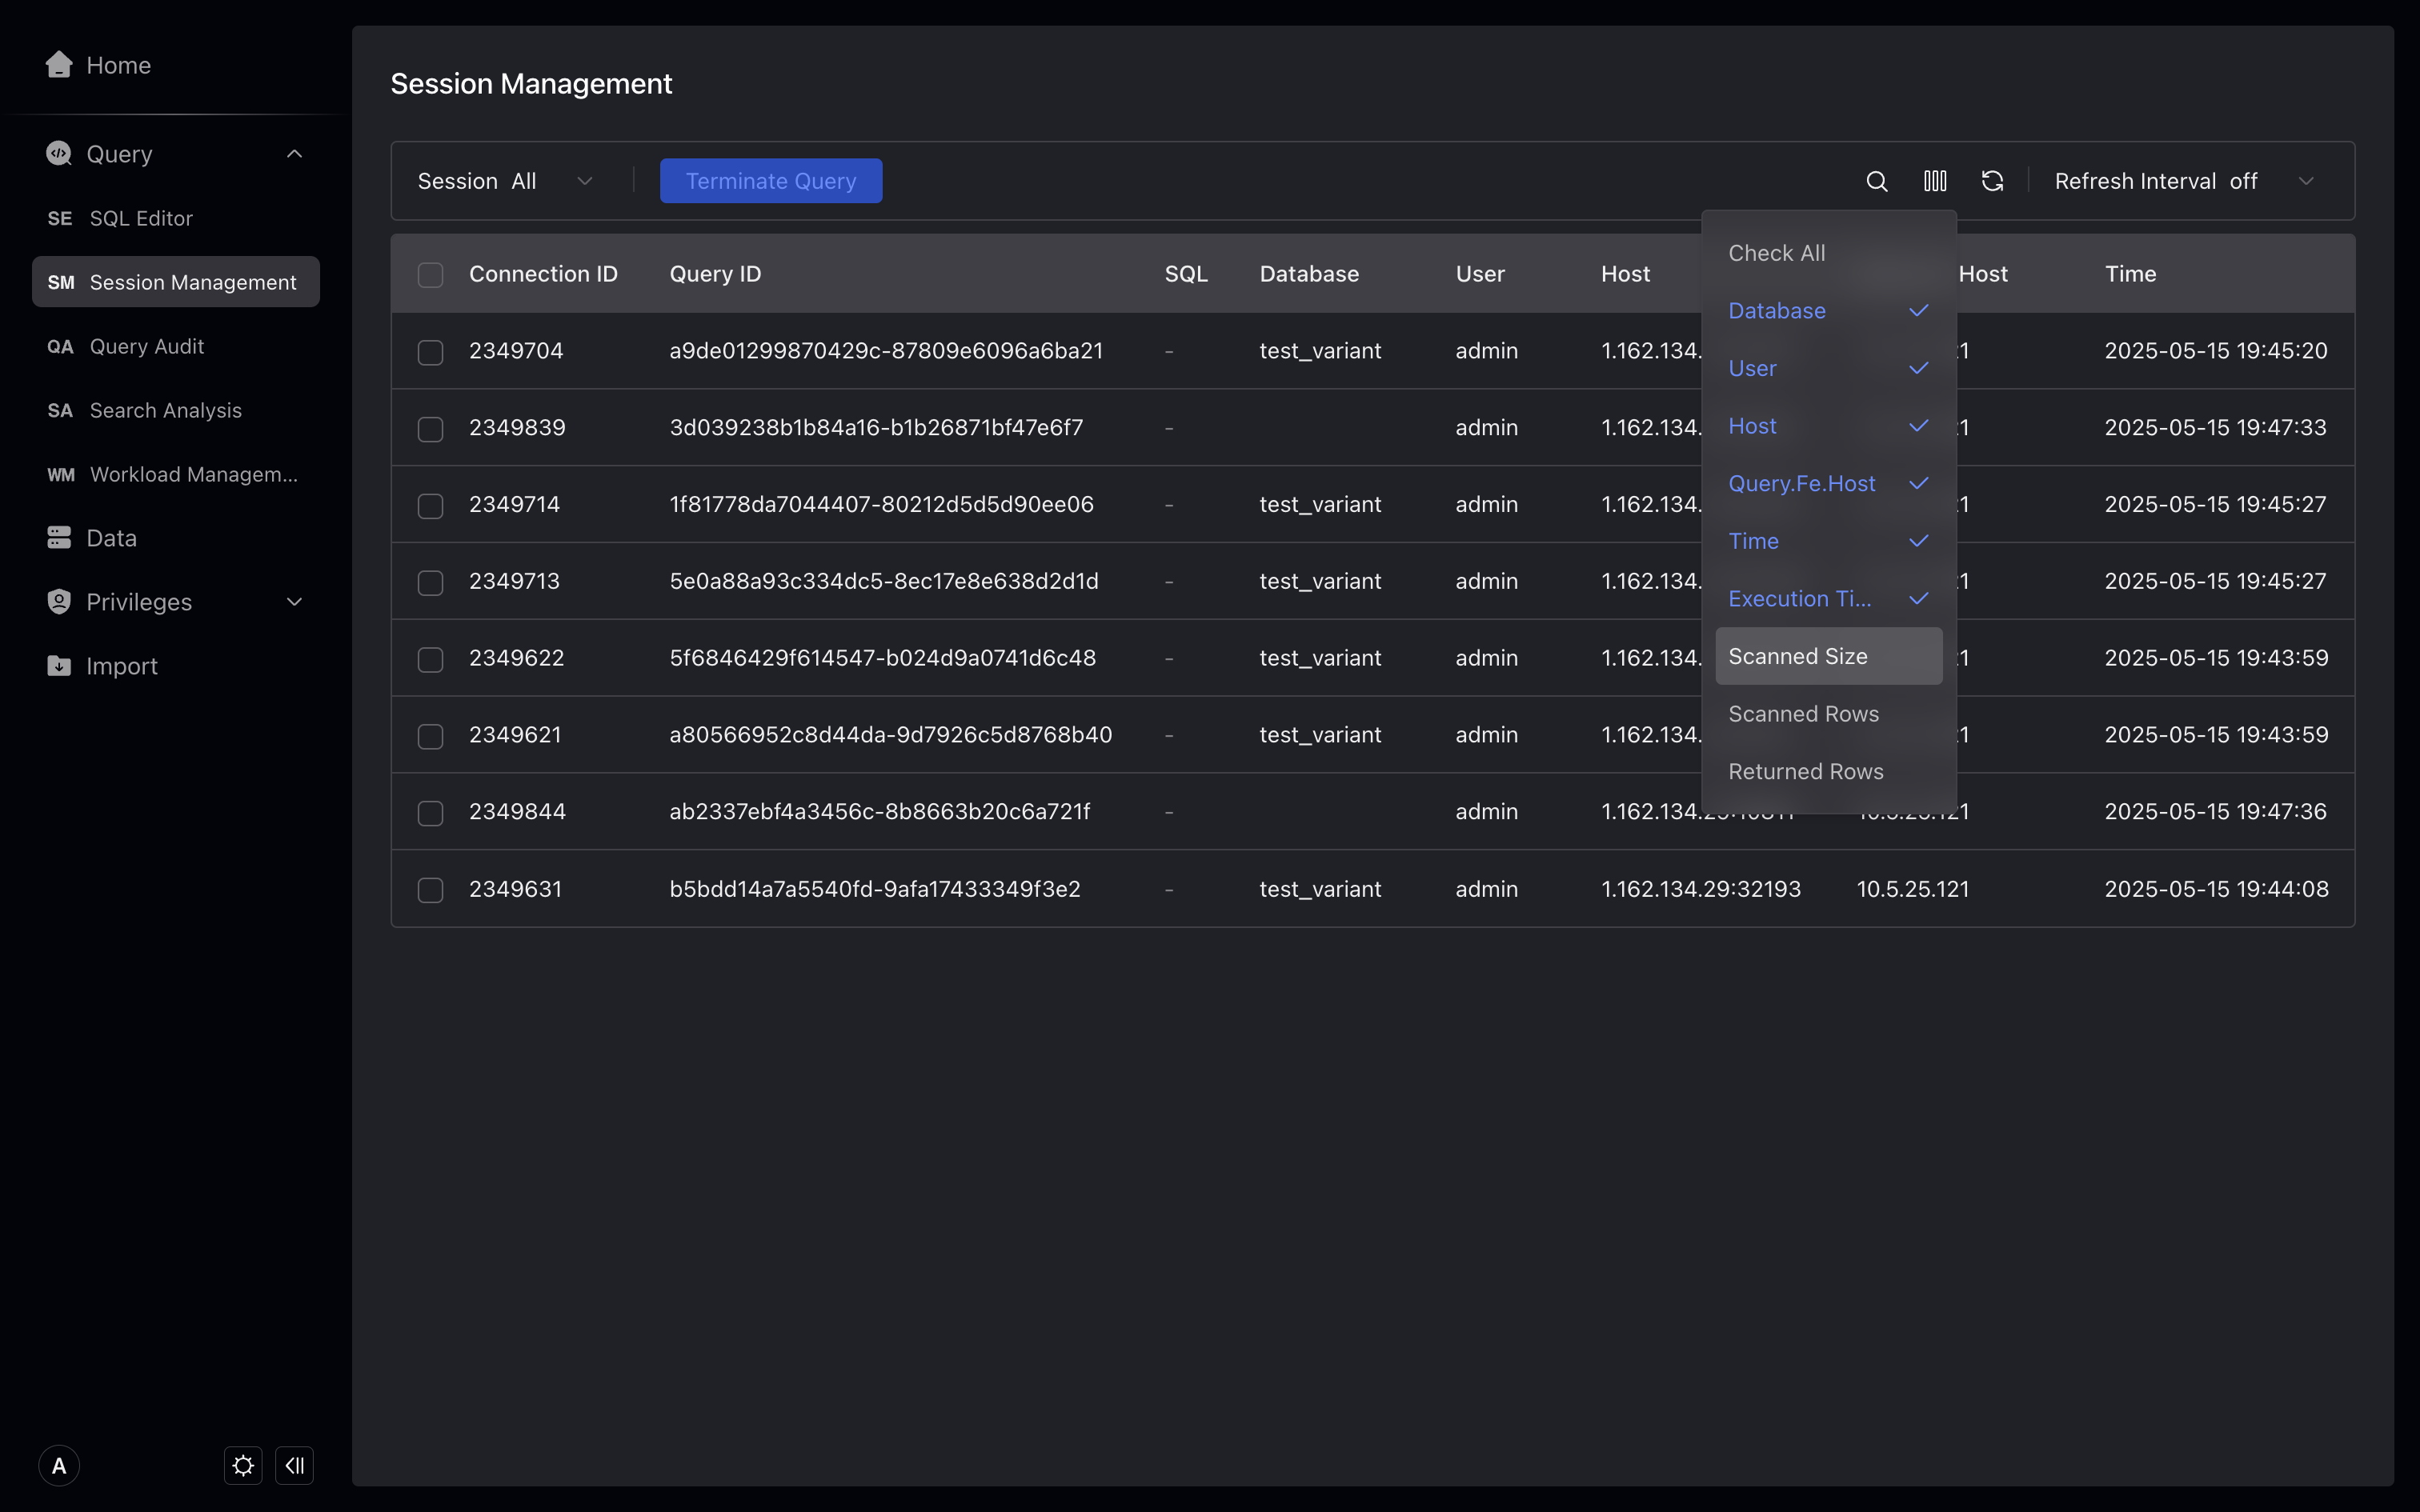Viewport: 2420px width, 1512px height.
Task: Click the Database column header
Action: [1309, 274]
